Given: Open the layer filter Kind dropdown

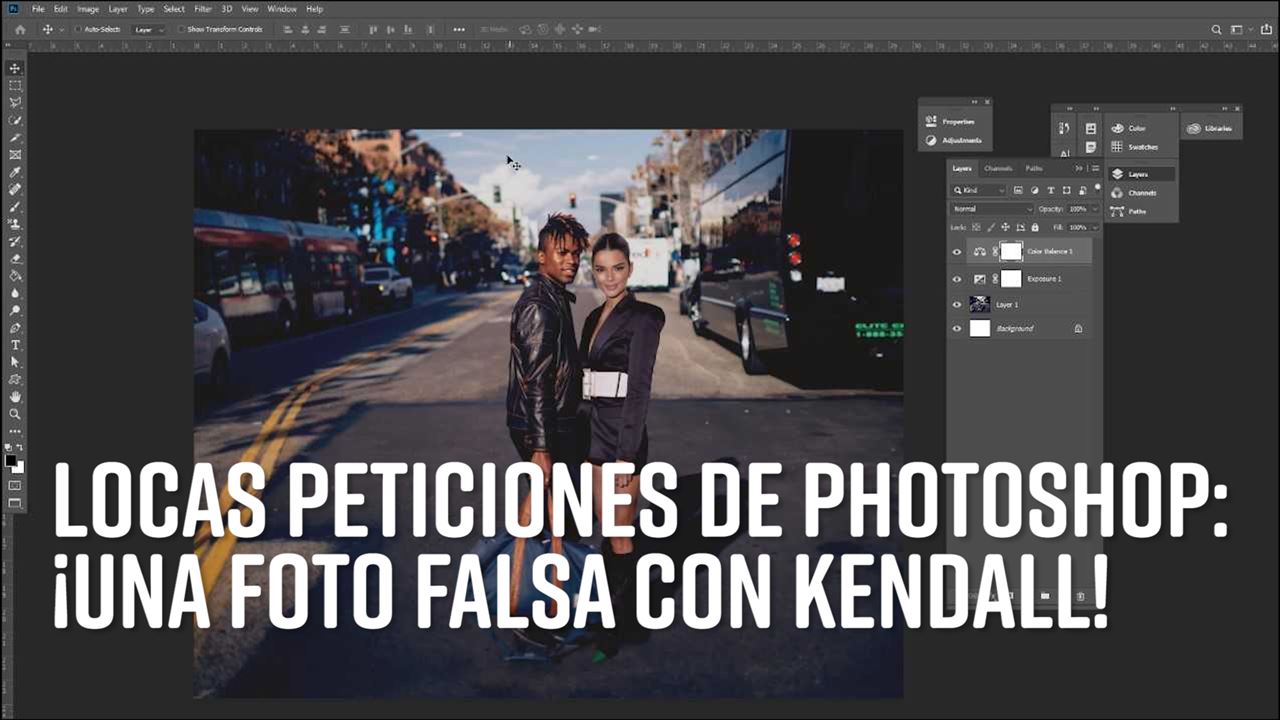Looking at the screenshot, I should tap(978, 190).
